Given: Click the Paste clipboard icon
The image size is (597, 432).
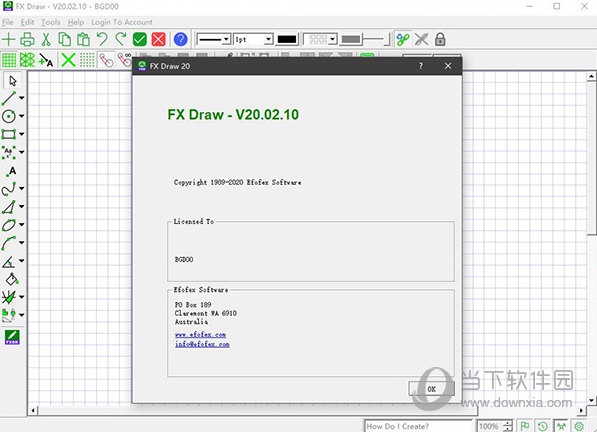Looking at the screenshot, I should point(83,39).
